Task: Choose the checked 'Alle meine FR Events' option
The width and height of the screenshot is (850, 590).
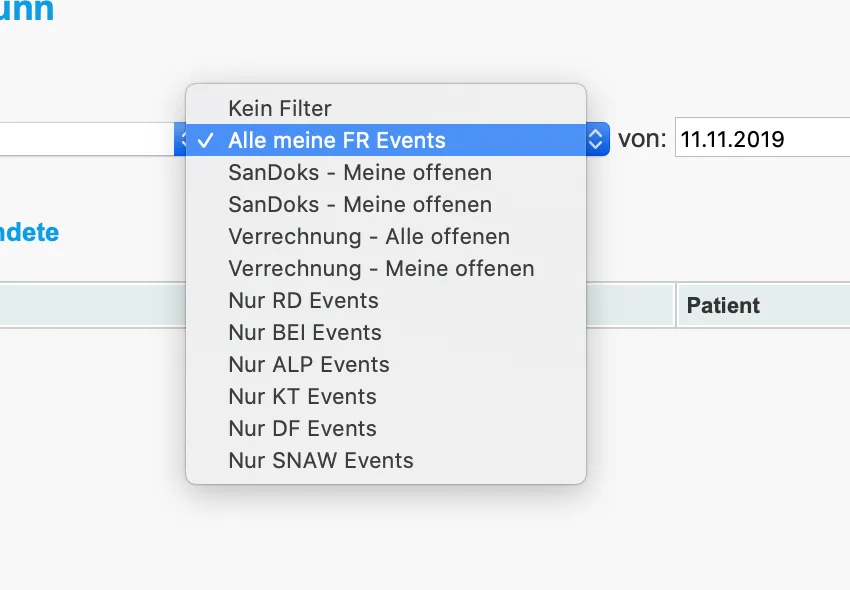Action: 336,140
